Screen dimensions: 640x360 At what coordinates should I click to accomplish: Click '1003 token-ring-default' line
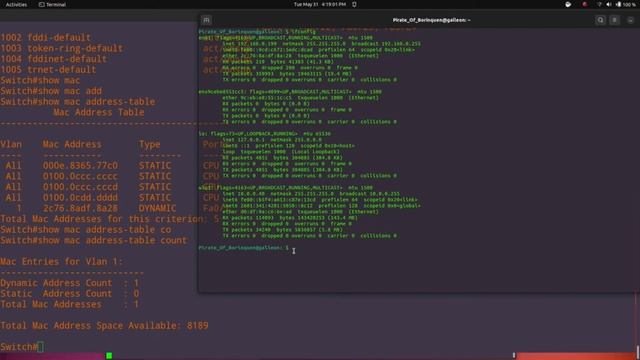pyautogui.click(x=62, y=48)
